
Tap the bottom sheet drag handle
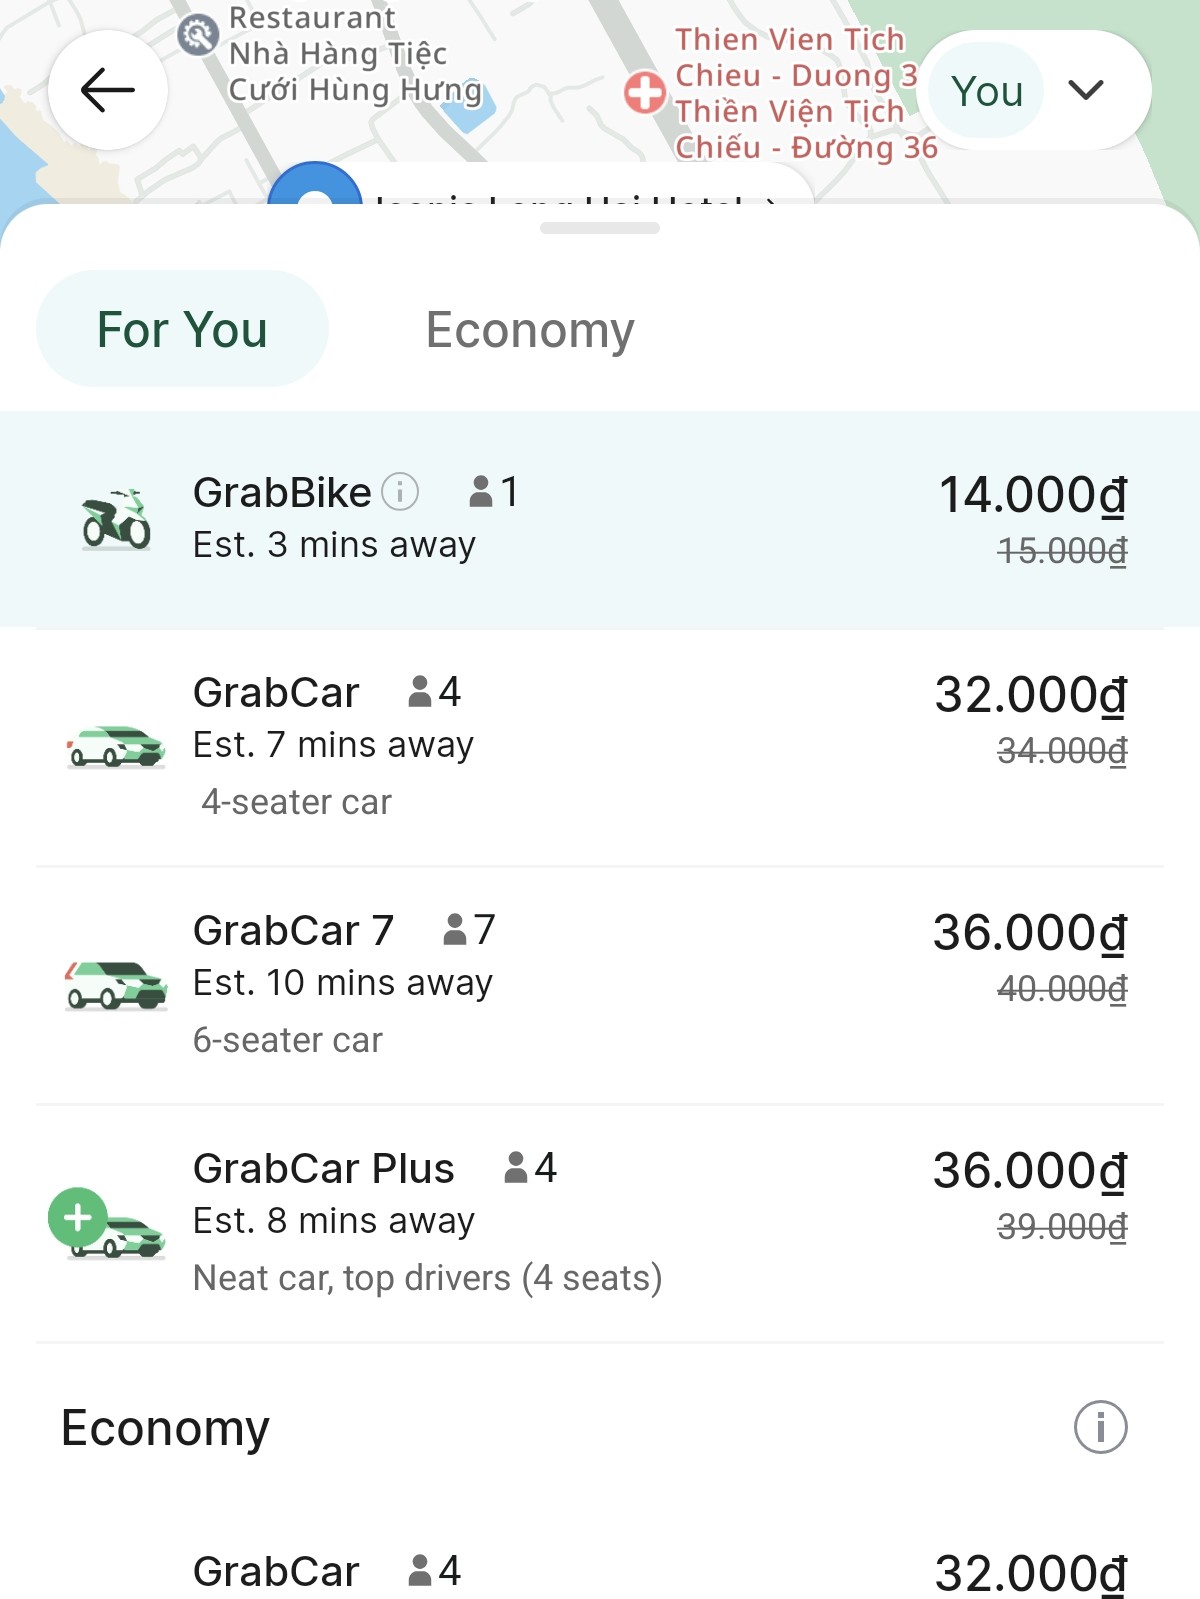point(600,228)
